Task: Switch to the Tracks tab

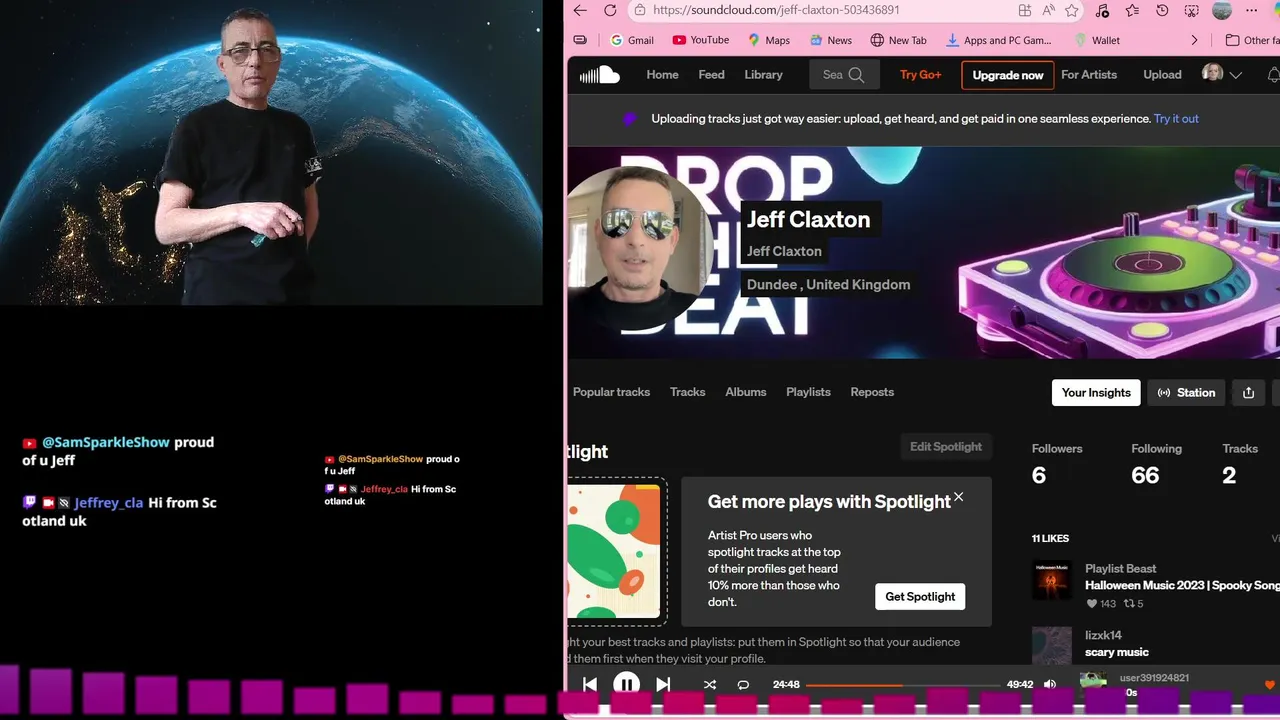Action: point(687,392)
